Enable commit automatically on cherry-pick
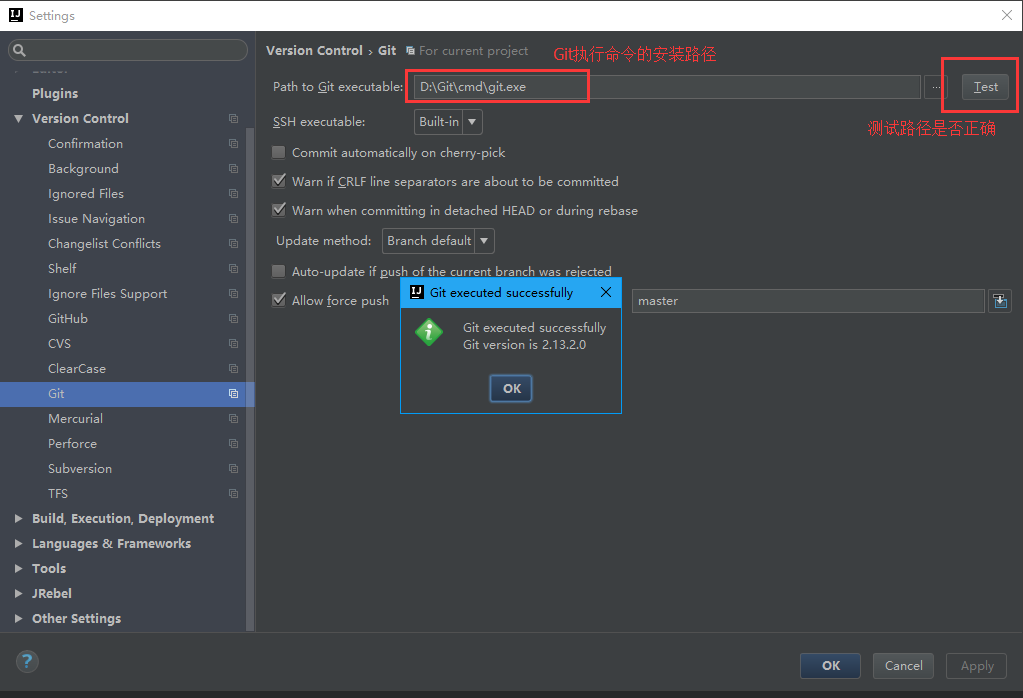 pyautogui.click(x=279, y=153)
